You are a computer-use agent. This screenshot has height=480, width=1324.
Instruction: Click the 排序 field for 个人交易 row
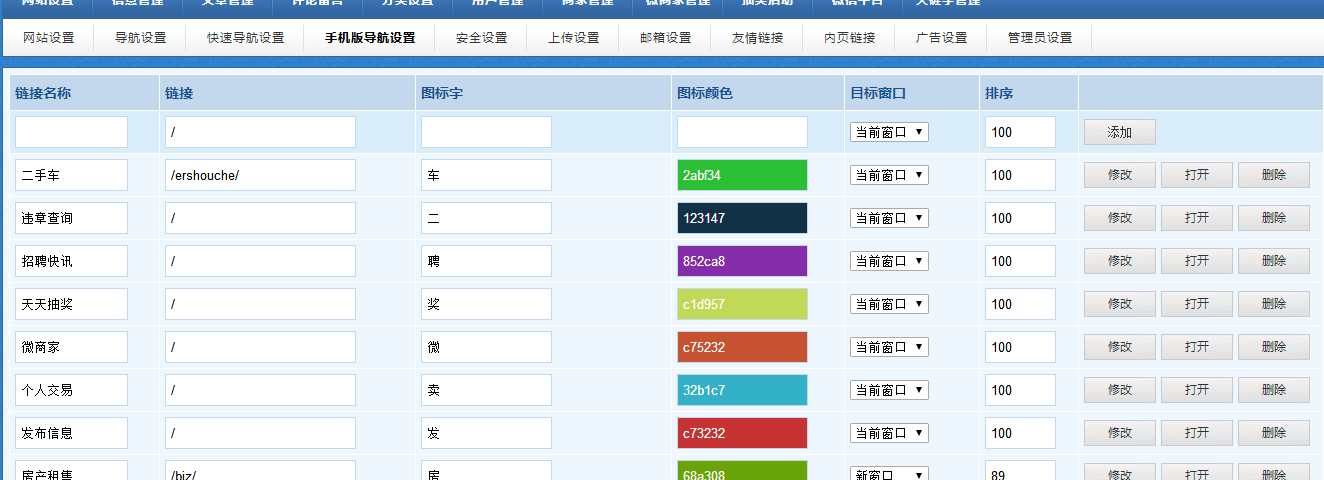(x=1019, y=390)
